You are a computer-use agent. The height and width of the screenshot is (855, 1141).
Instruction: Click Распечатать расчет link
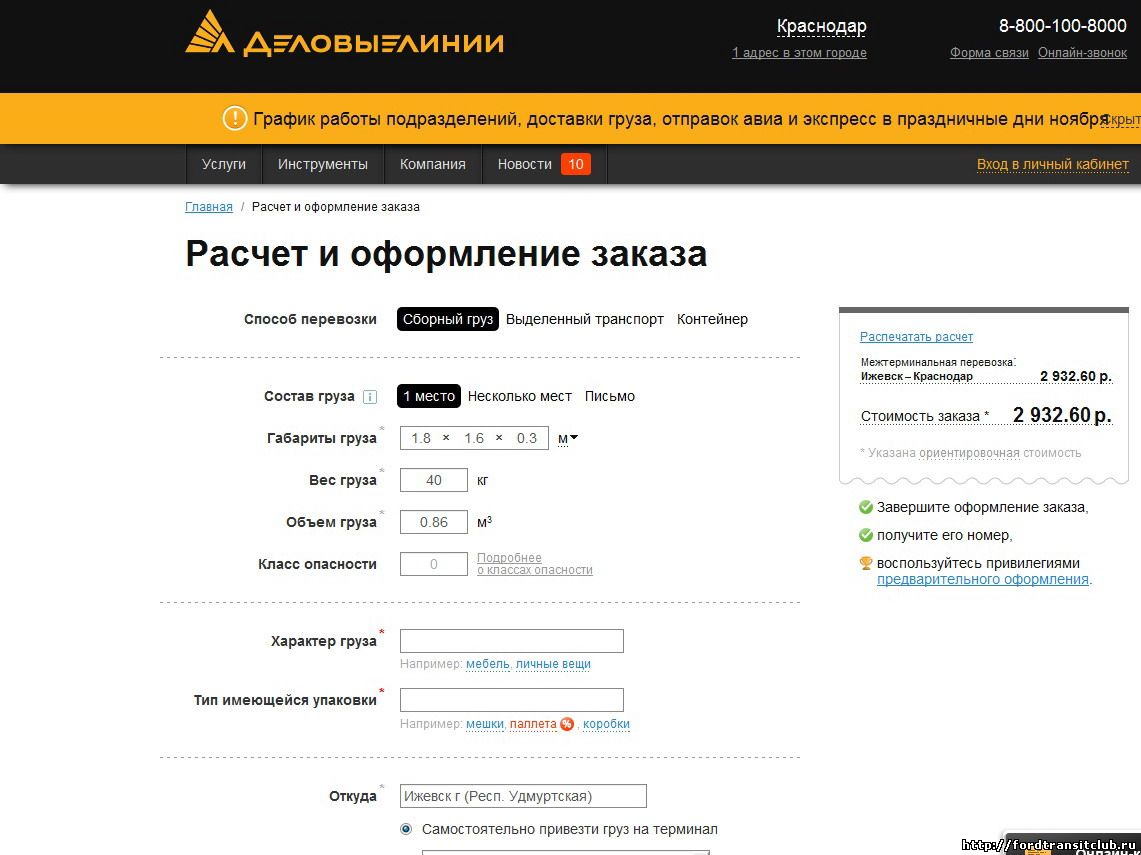(916, 337)
